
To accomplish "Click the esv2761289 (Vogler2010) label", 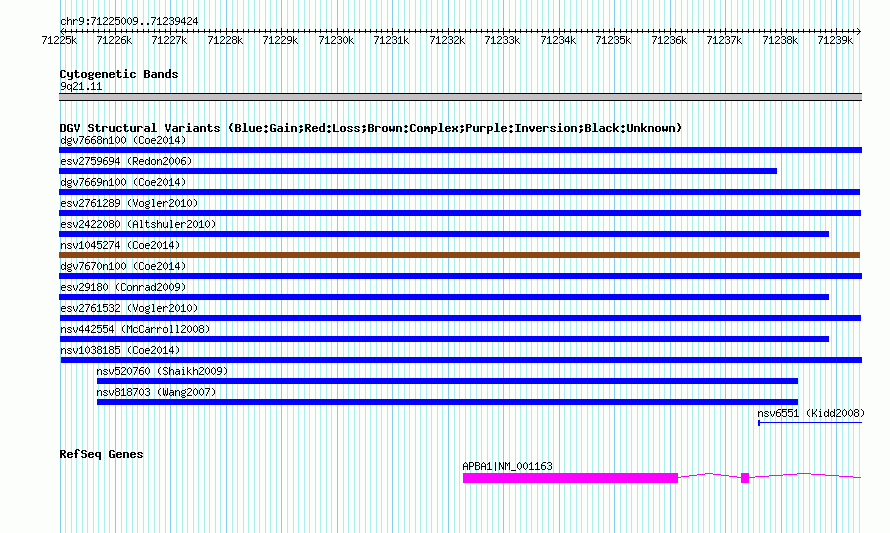I will (129, 203).
